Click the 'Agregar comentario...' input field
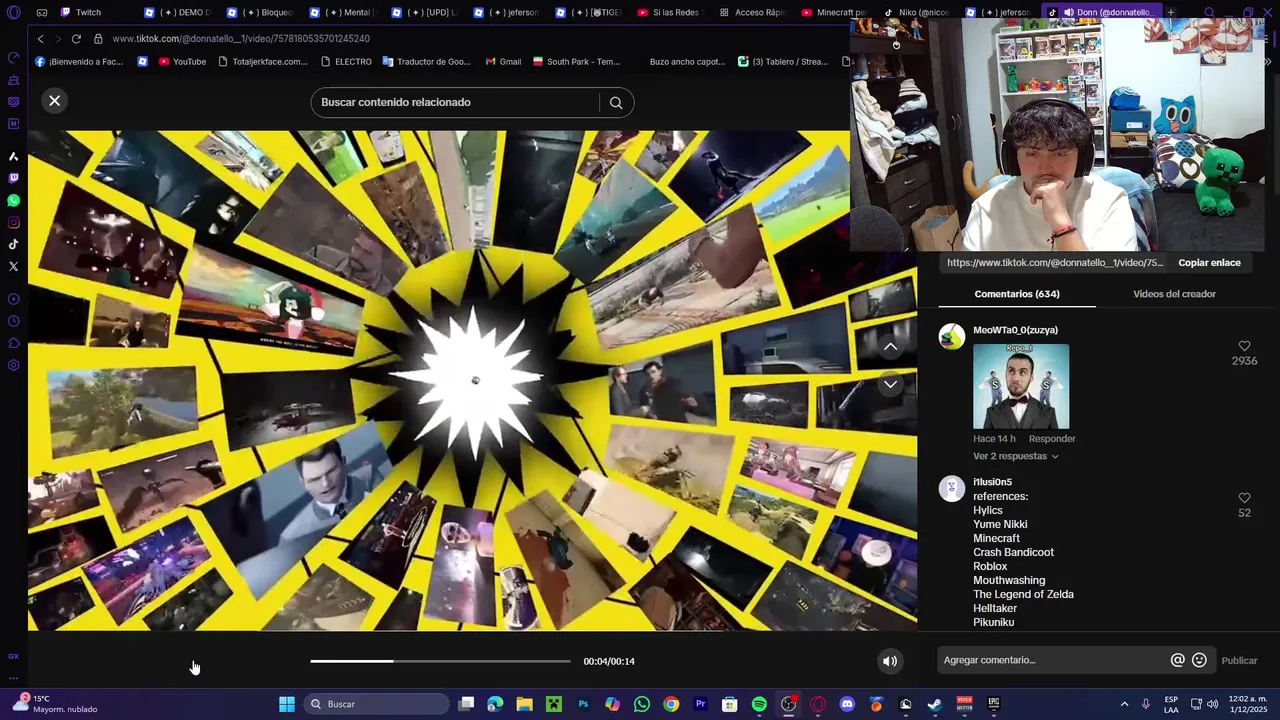Screen dimensions: 1280x720 (1055, 660)
